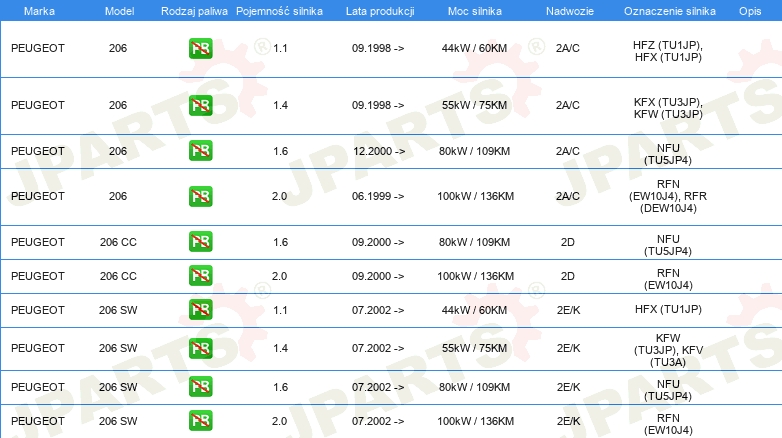Click the 2D body type in the 206 CC 1.6 row
The image size is (782, 438).
coord(568,242)
